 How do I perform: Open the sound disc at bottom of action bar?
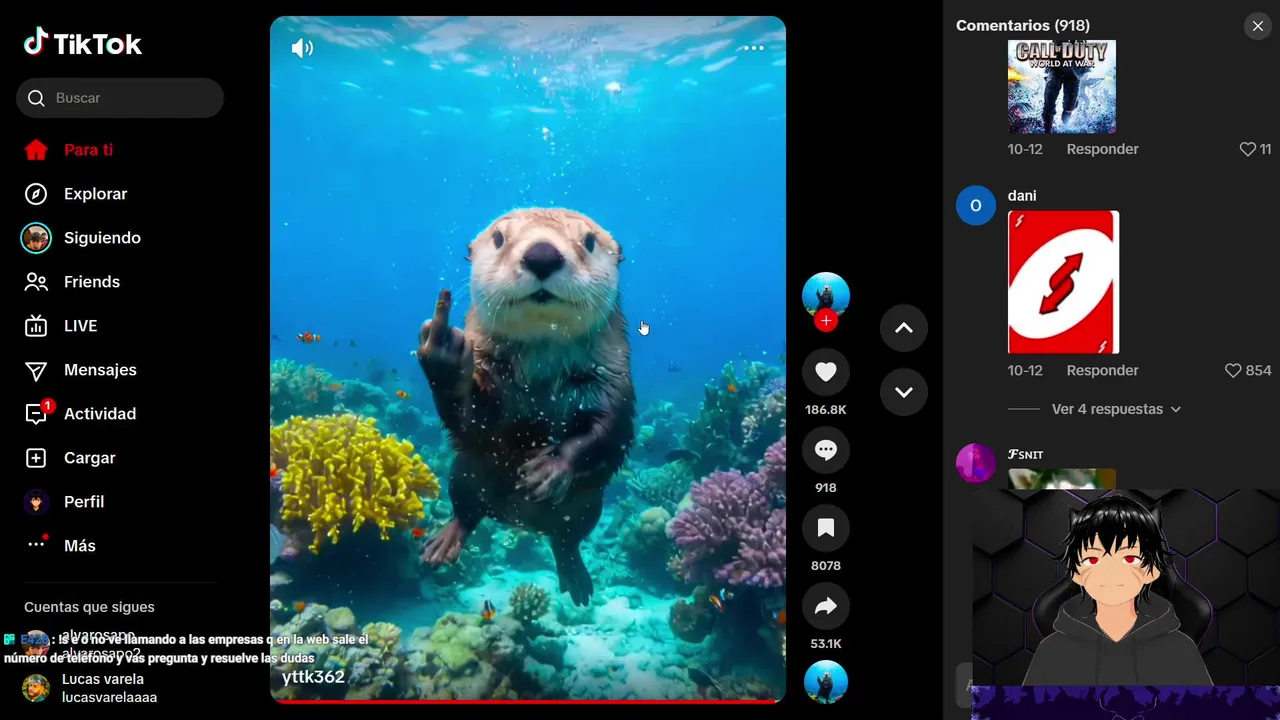pyautogui.click(x=826, y=682)
